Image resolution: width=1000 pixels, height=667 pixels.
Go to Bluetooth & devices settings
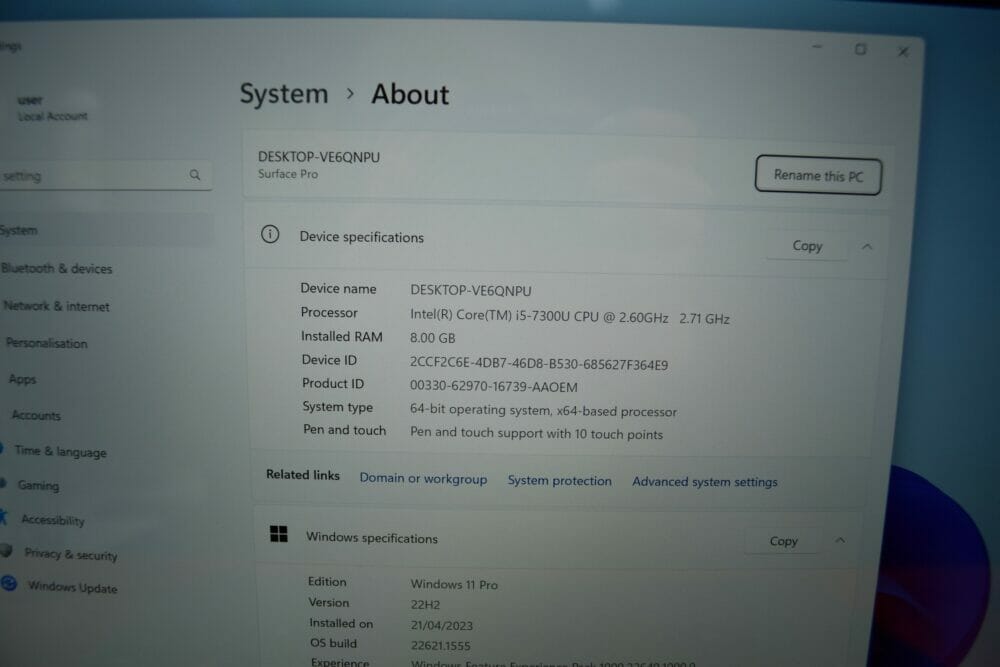57,268
